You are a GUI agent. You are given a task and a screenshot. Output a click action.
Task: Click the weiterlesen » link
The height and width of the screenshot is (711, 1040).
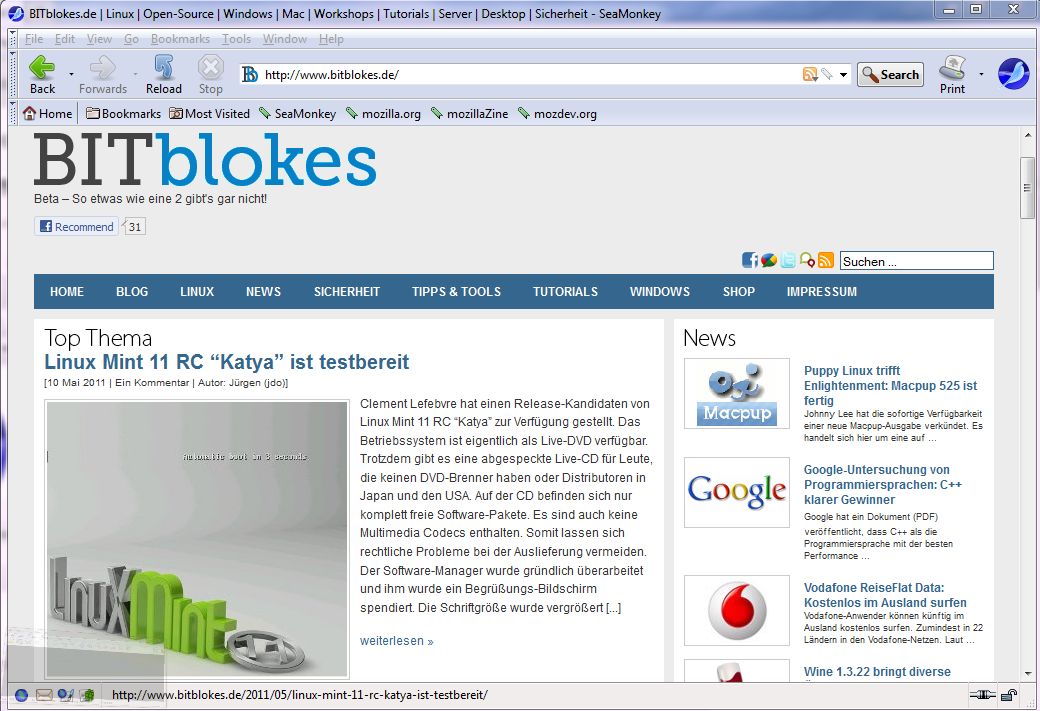click(397, 641)
